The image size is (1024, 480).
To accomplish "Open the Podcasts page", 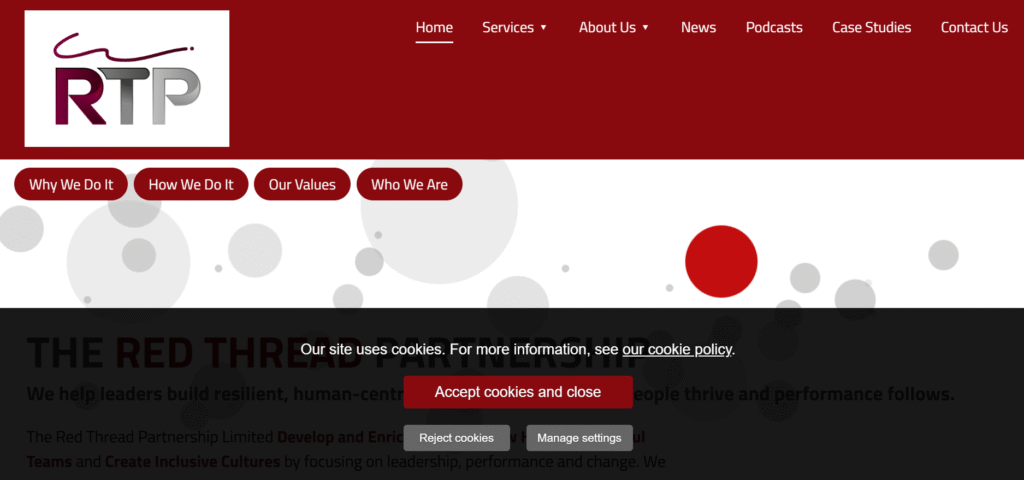I will pos(774,27).
